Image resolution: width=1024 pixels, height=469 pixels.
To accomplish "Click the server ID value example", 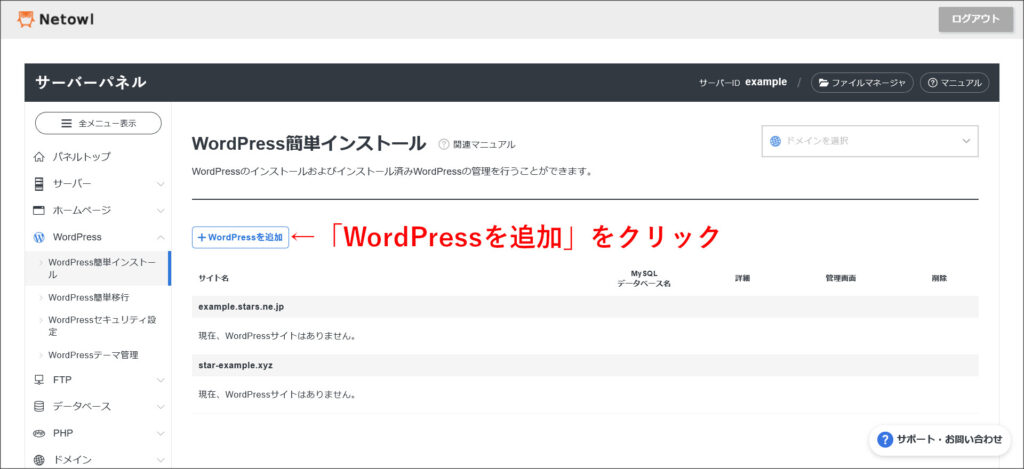I will click(x=766, y=82).
